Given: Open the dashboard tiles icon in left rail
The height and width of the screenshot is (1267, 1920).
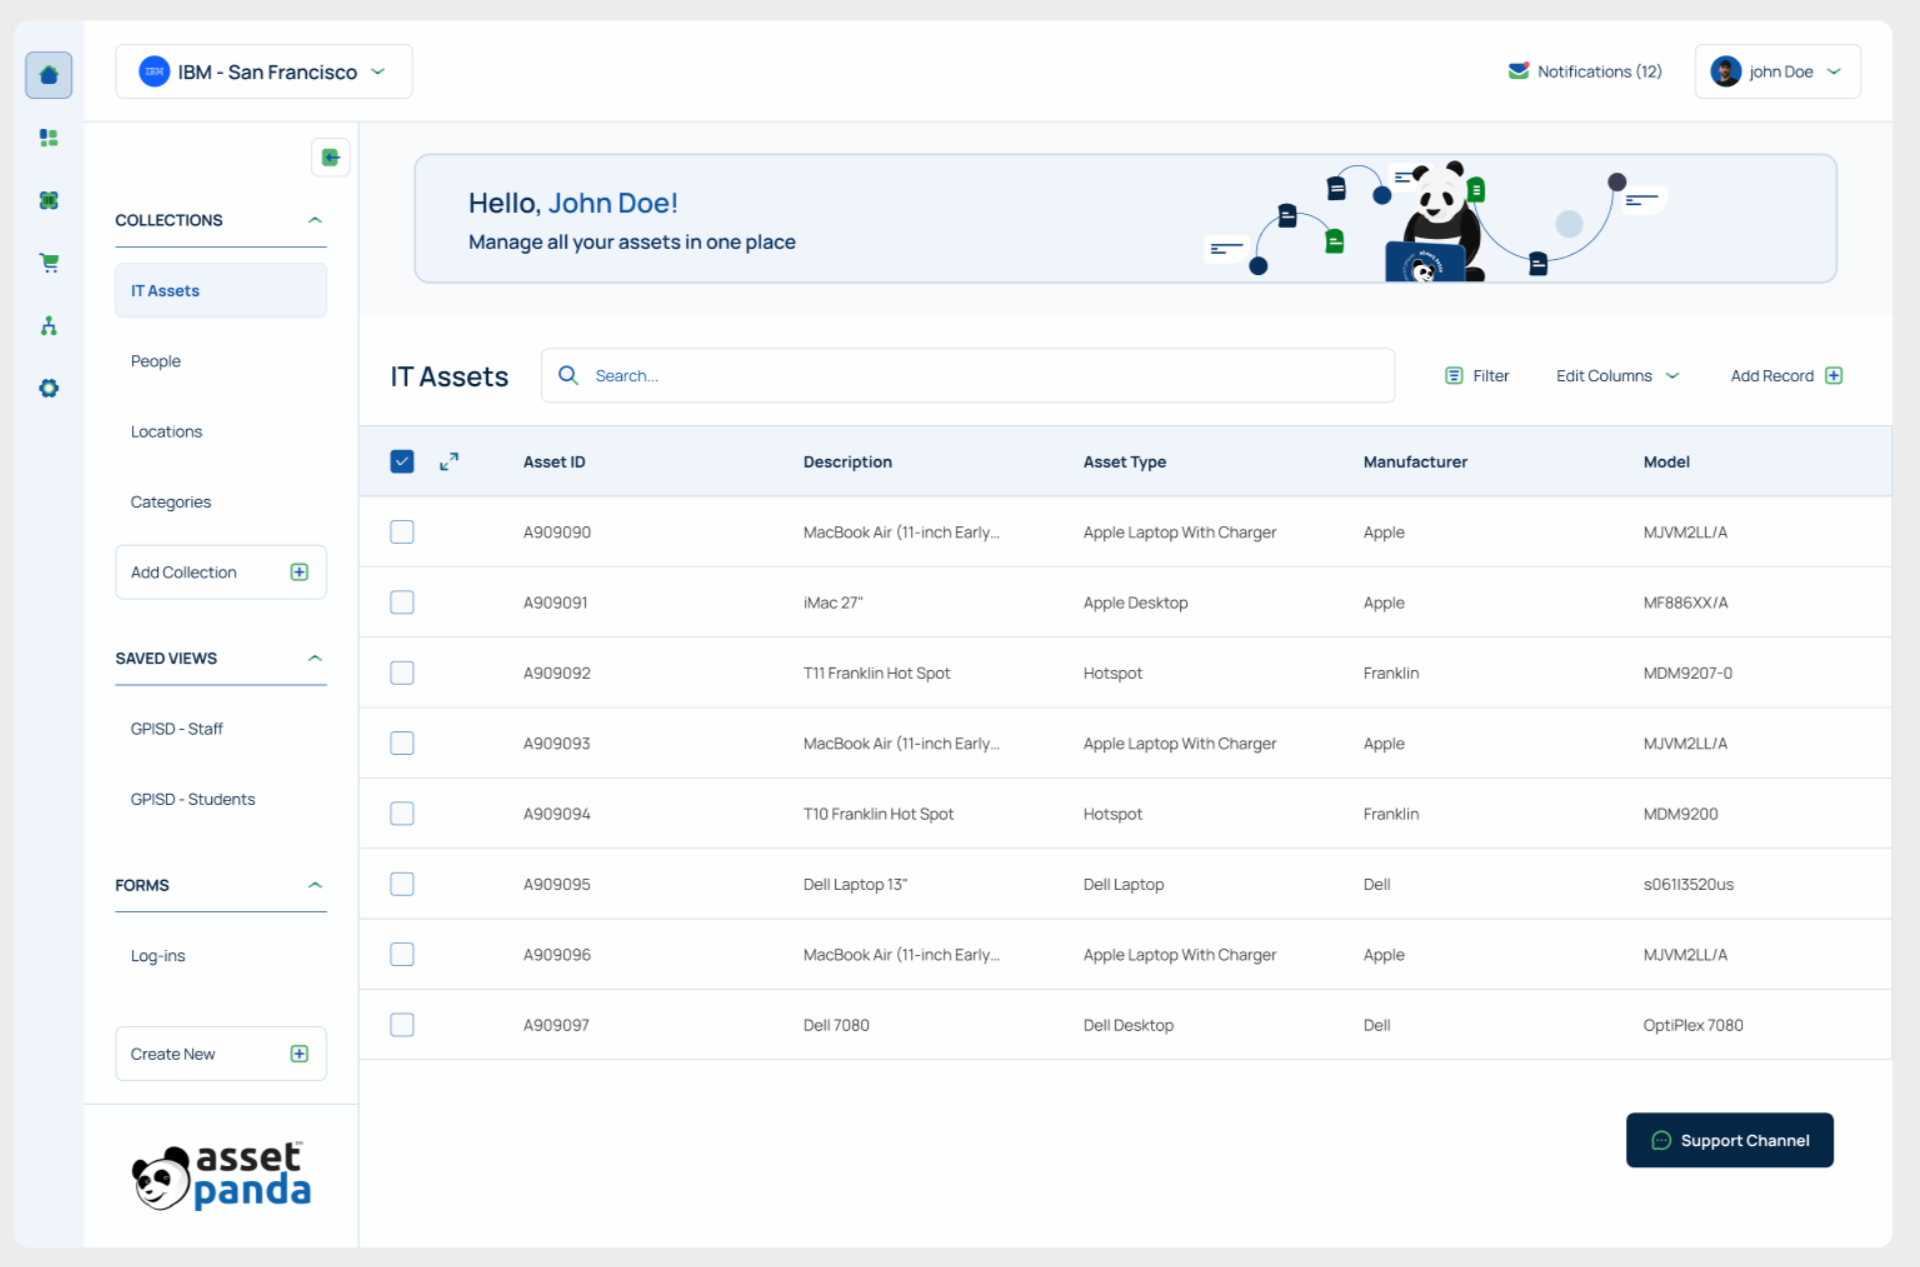Looking at the screenshot, I should point(48,138).
